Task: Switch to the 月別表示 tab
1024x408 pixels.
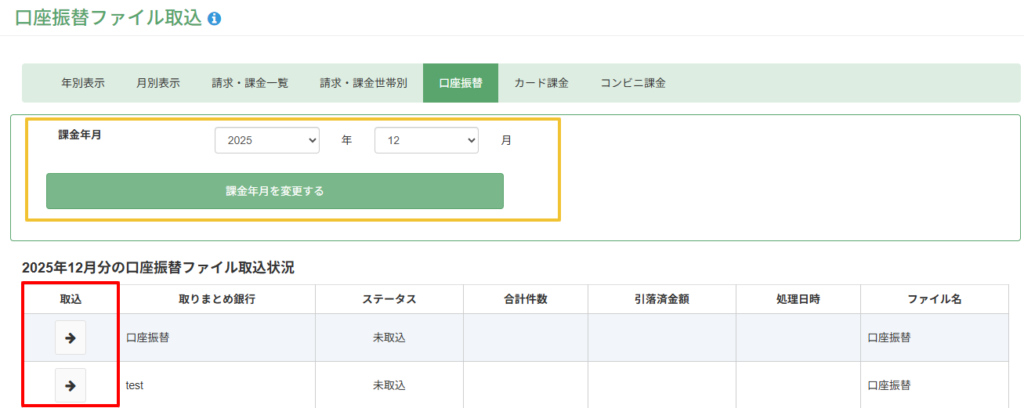Action: click(158, 83)
